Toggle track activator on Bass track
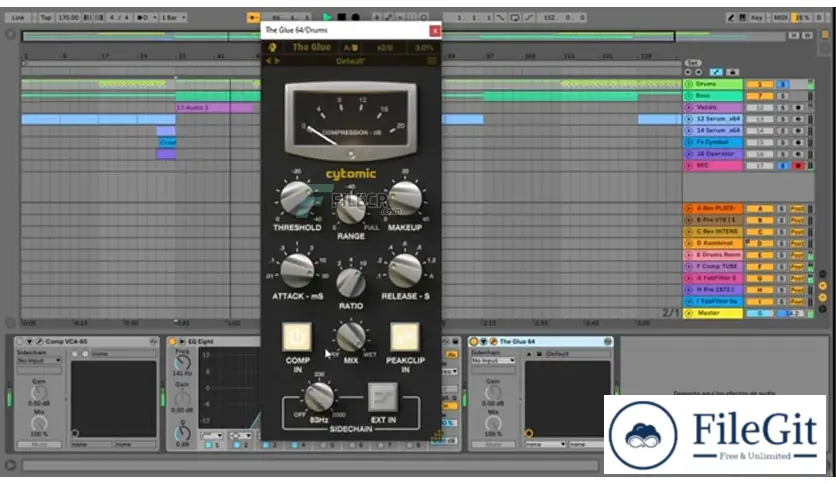This screenshot has width=836, height=484. pos(760,96)
